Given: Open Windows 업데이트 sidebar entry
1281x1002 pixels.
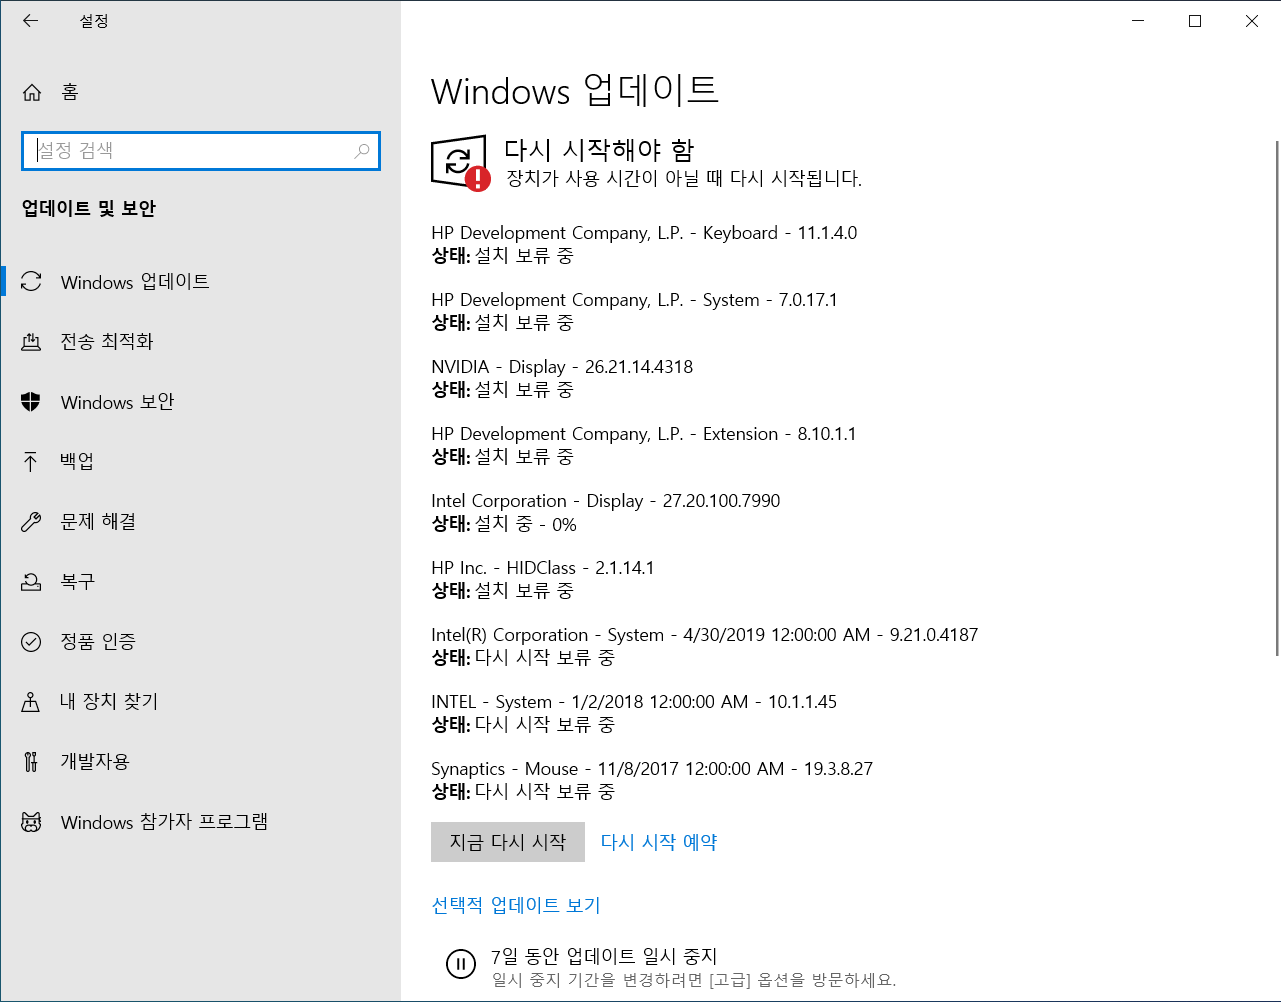Looking at the screenshot, I should pyautogui.click(x=200, y=282).
